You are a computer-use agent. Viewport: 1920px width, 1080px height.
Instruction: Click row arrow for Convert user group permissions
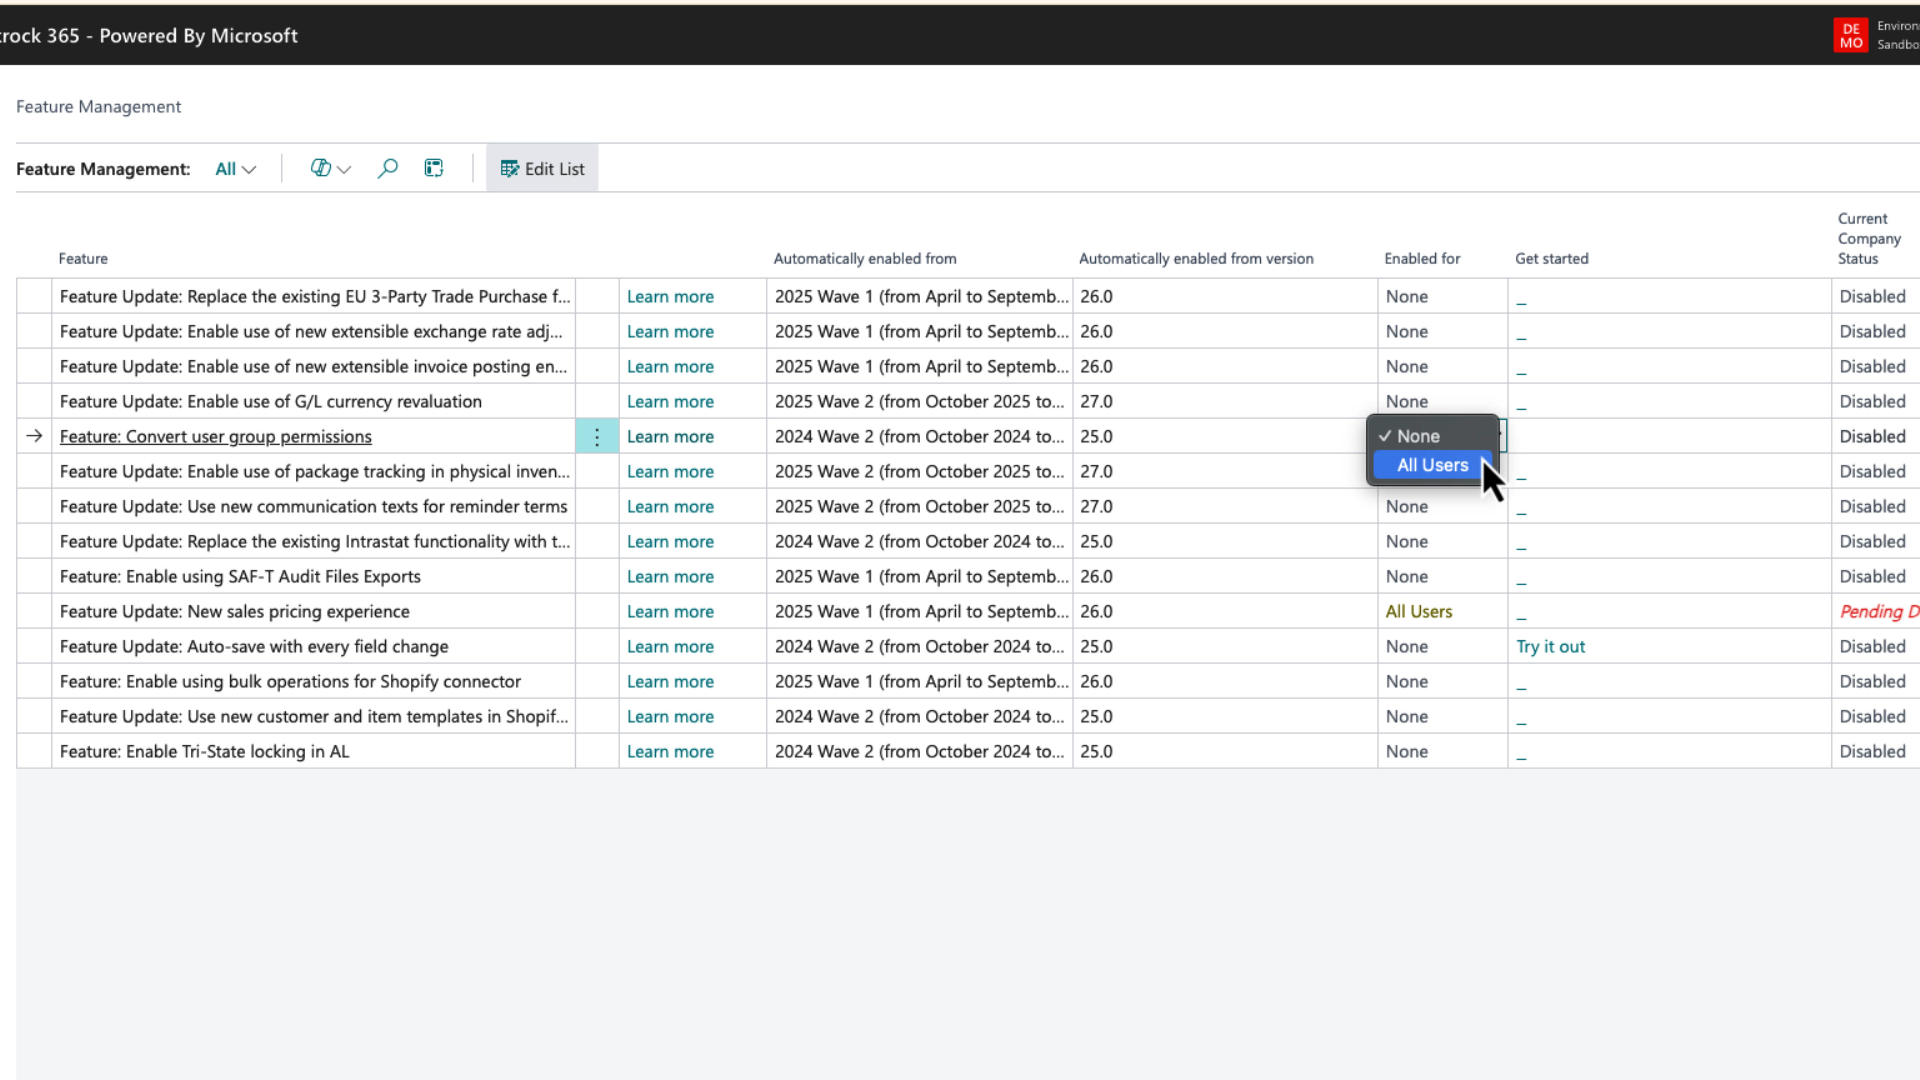(34, 437)
